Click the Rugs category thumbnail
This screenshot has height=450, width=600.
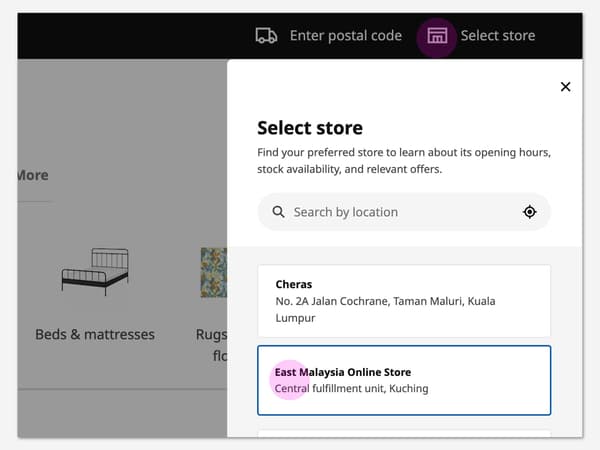[x=214, y=272]
